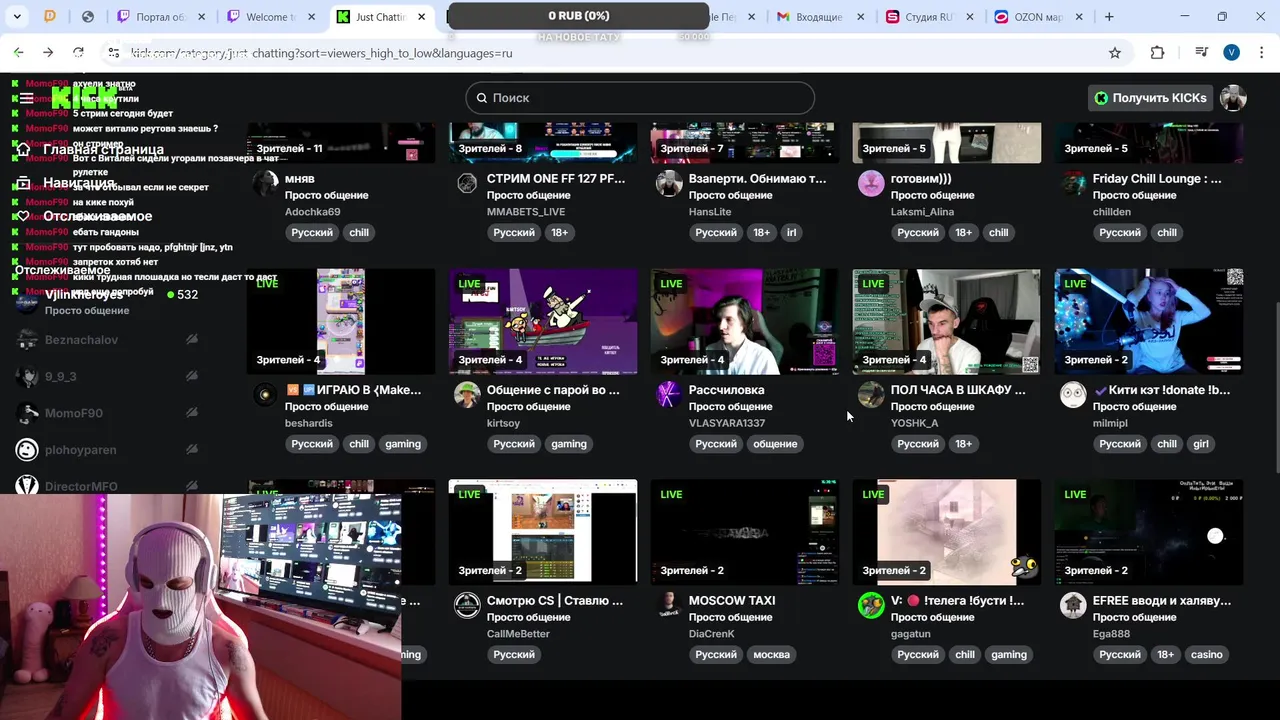Open the Laksmi_Alina channel avatar
Viewport: 1280px width, 720px height.
(871, 183)
